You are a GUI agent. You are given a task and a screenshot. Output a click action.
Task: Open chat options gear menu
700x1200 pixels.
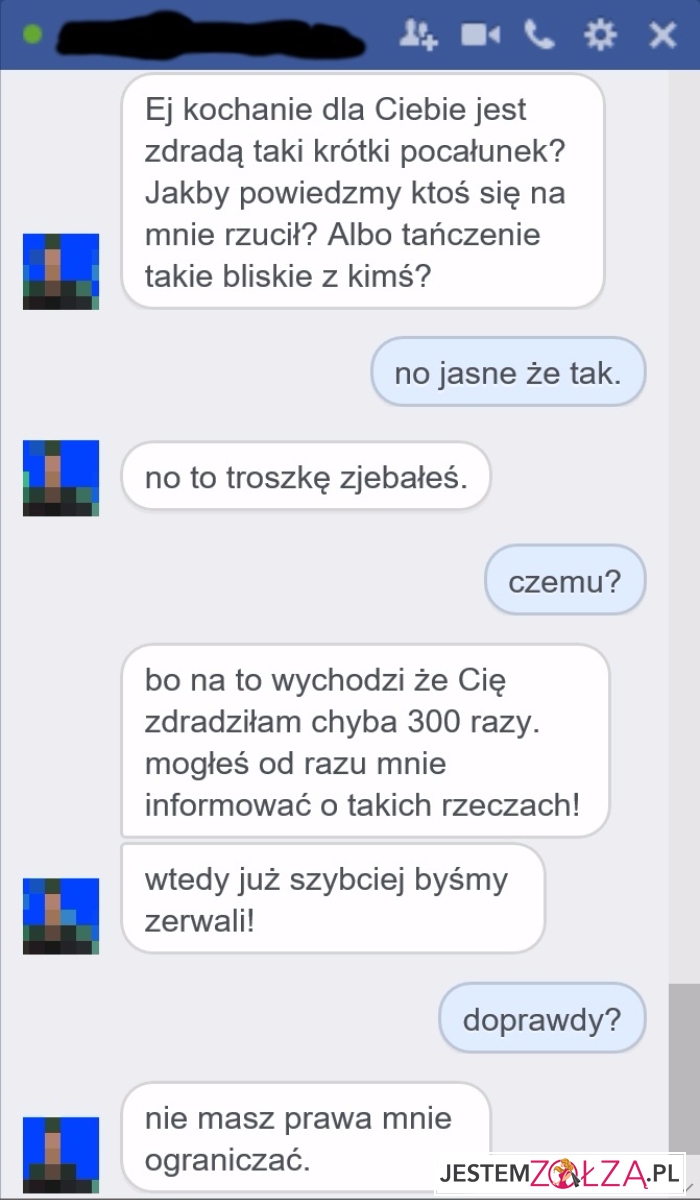[599, 35]
